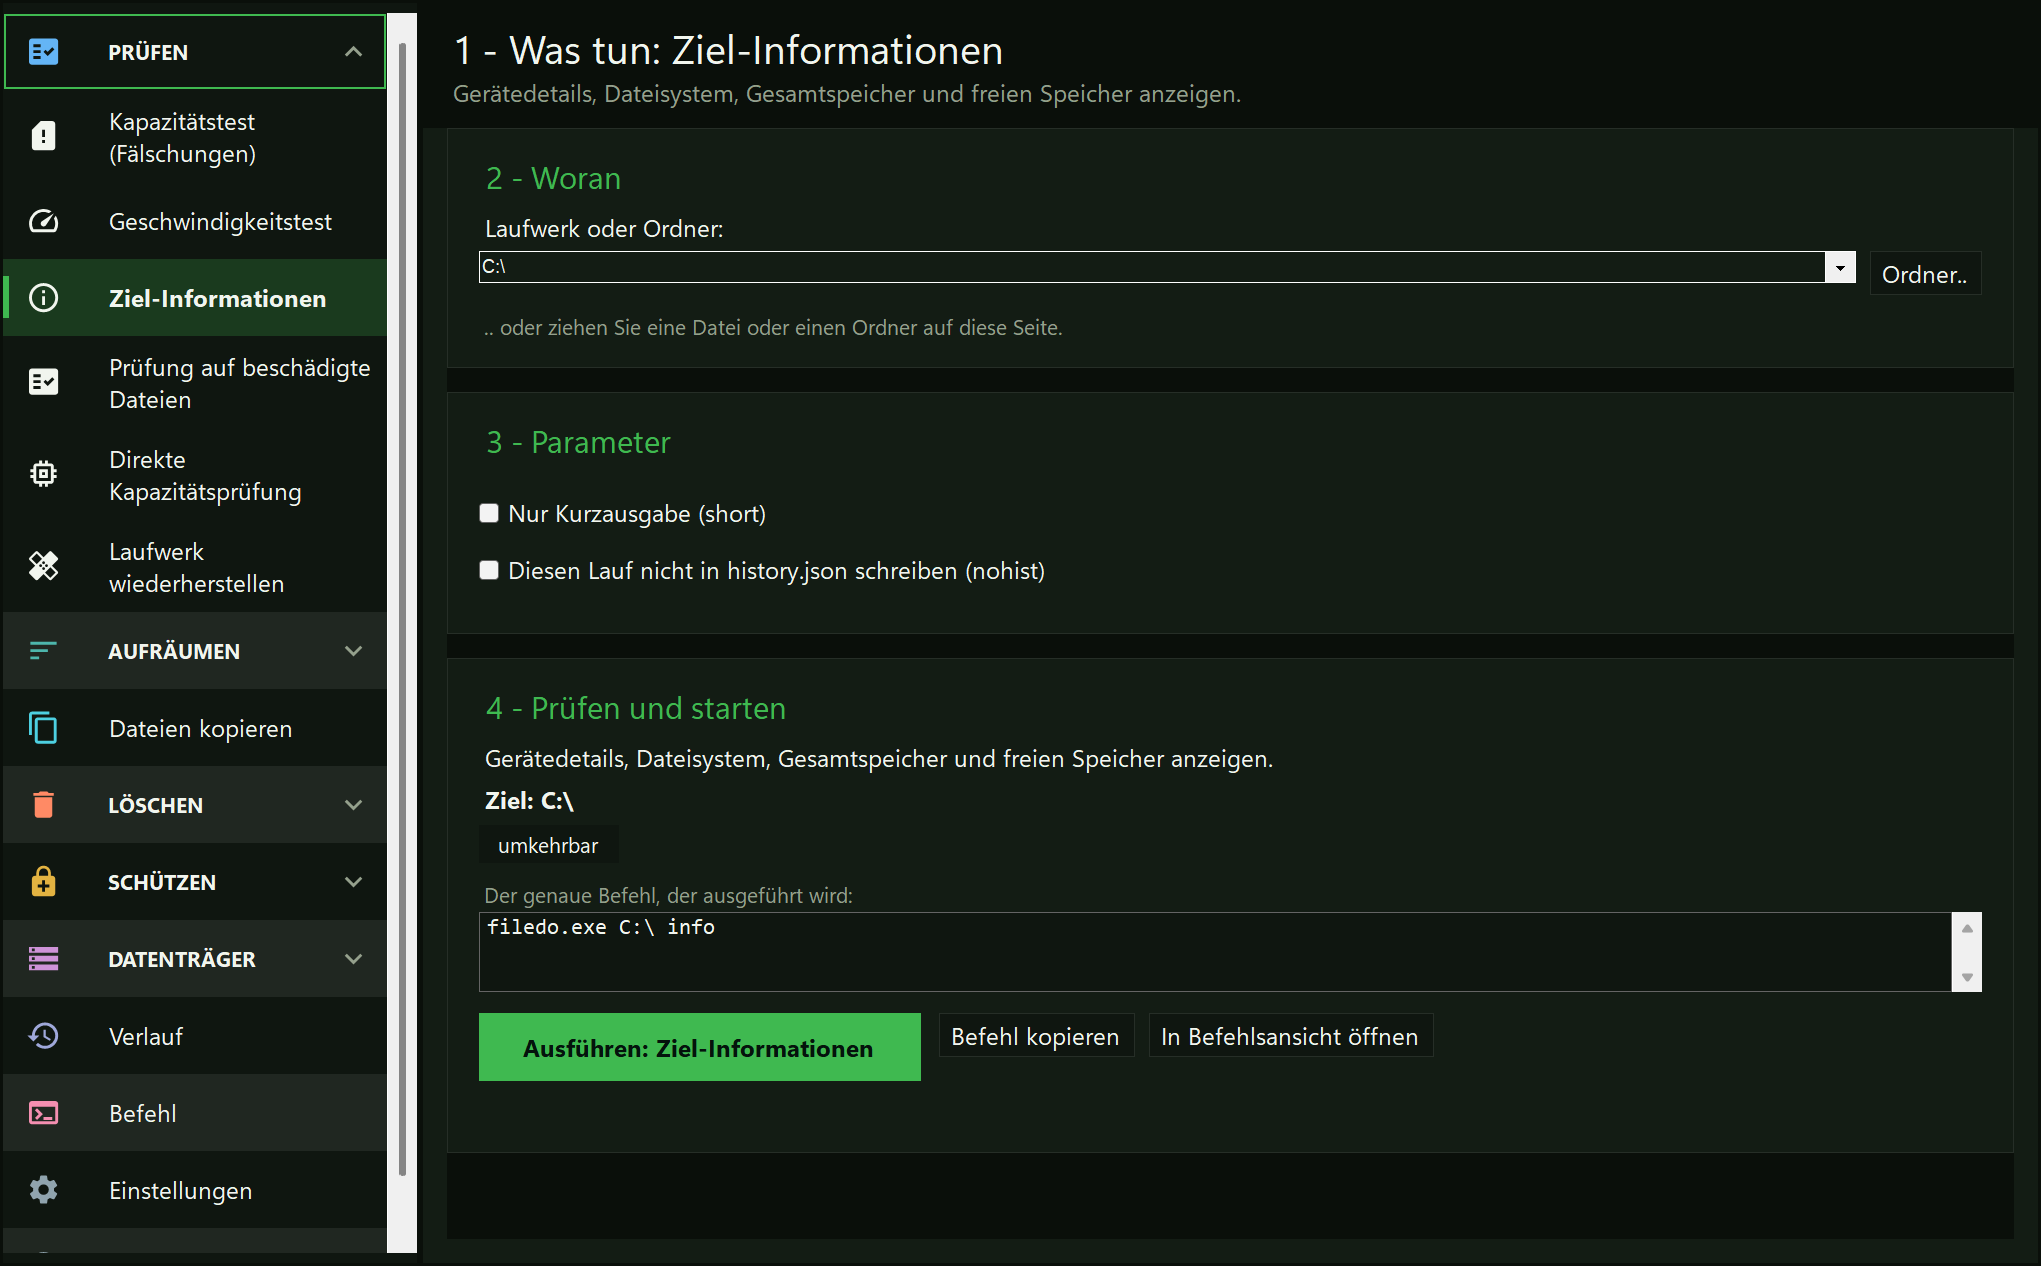Viewport: 2041px width, 1266px height.
Task: Click the Kapazitätstest warning card icon
Action: 43,136
